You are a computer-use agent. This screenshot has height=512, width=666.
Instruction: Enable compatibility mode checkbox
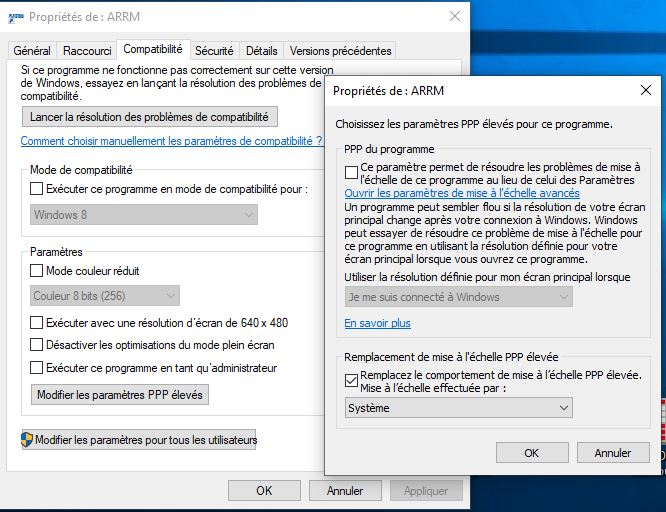point(37,188)
